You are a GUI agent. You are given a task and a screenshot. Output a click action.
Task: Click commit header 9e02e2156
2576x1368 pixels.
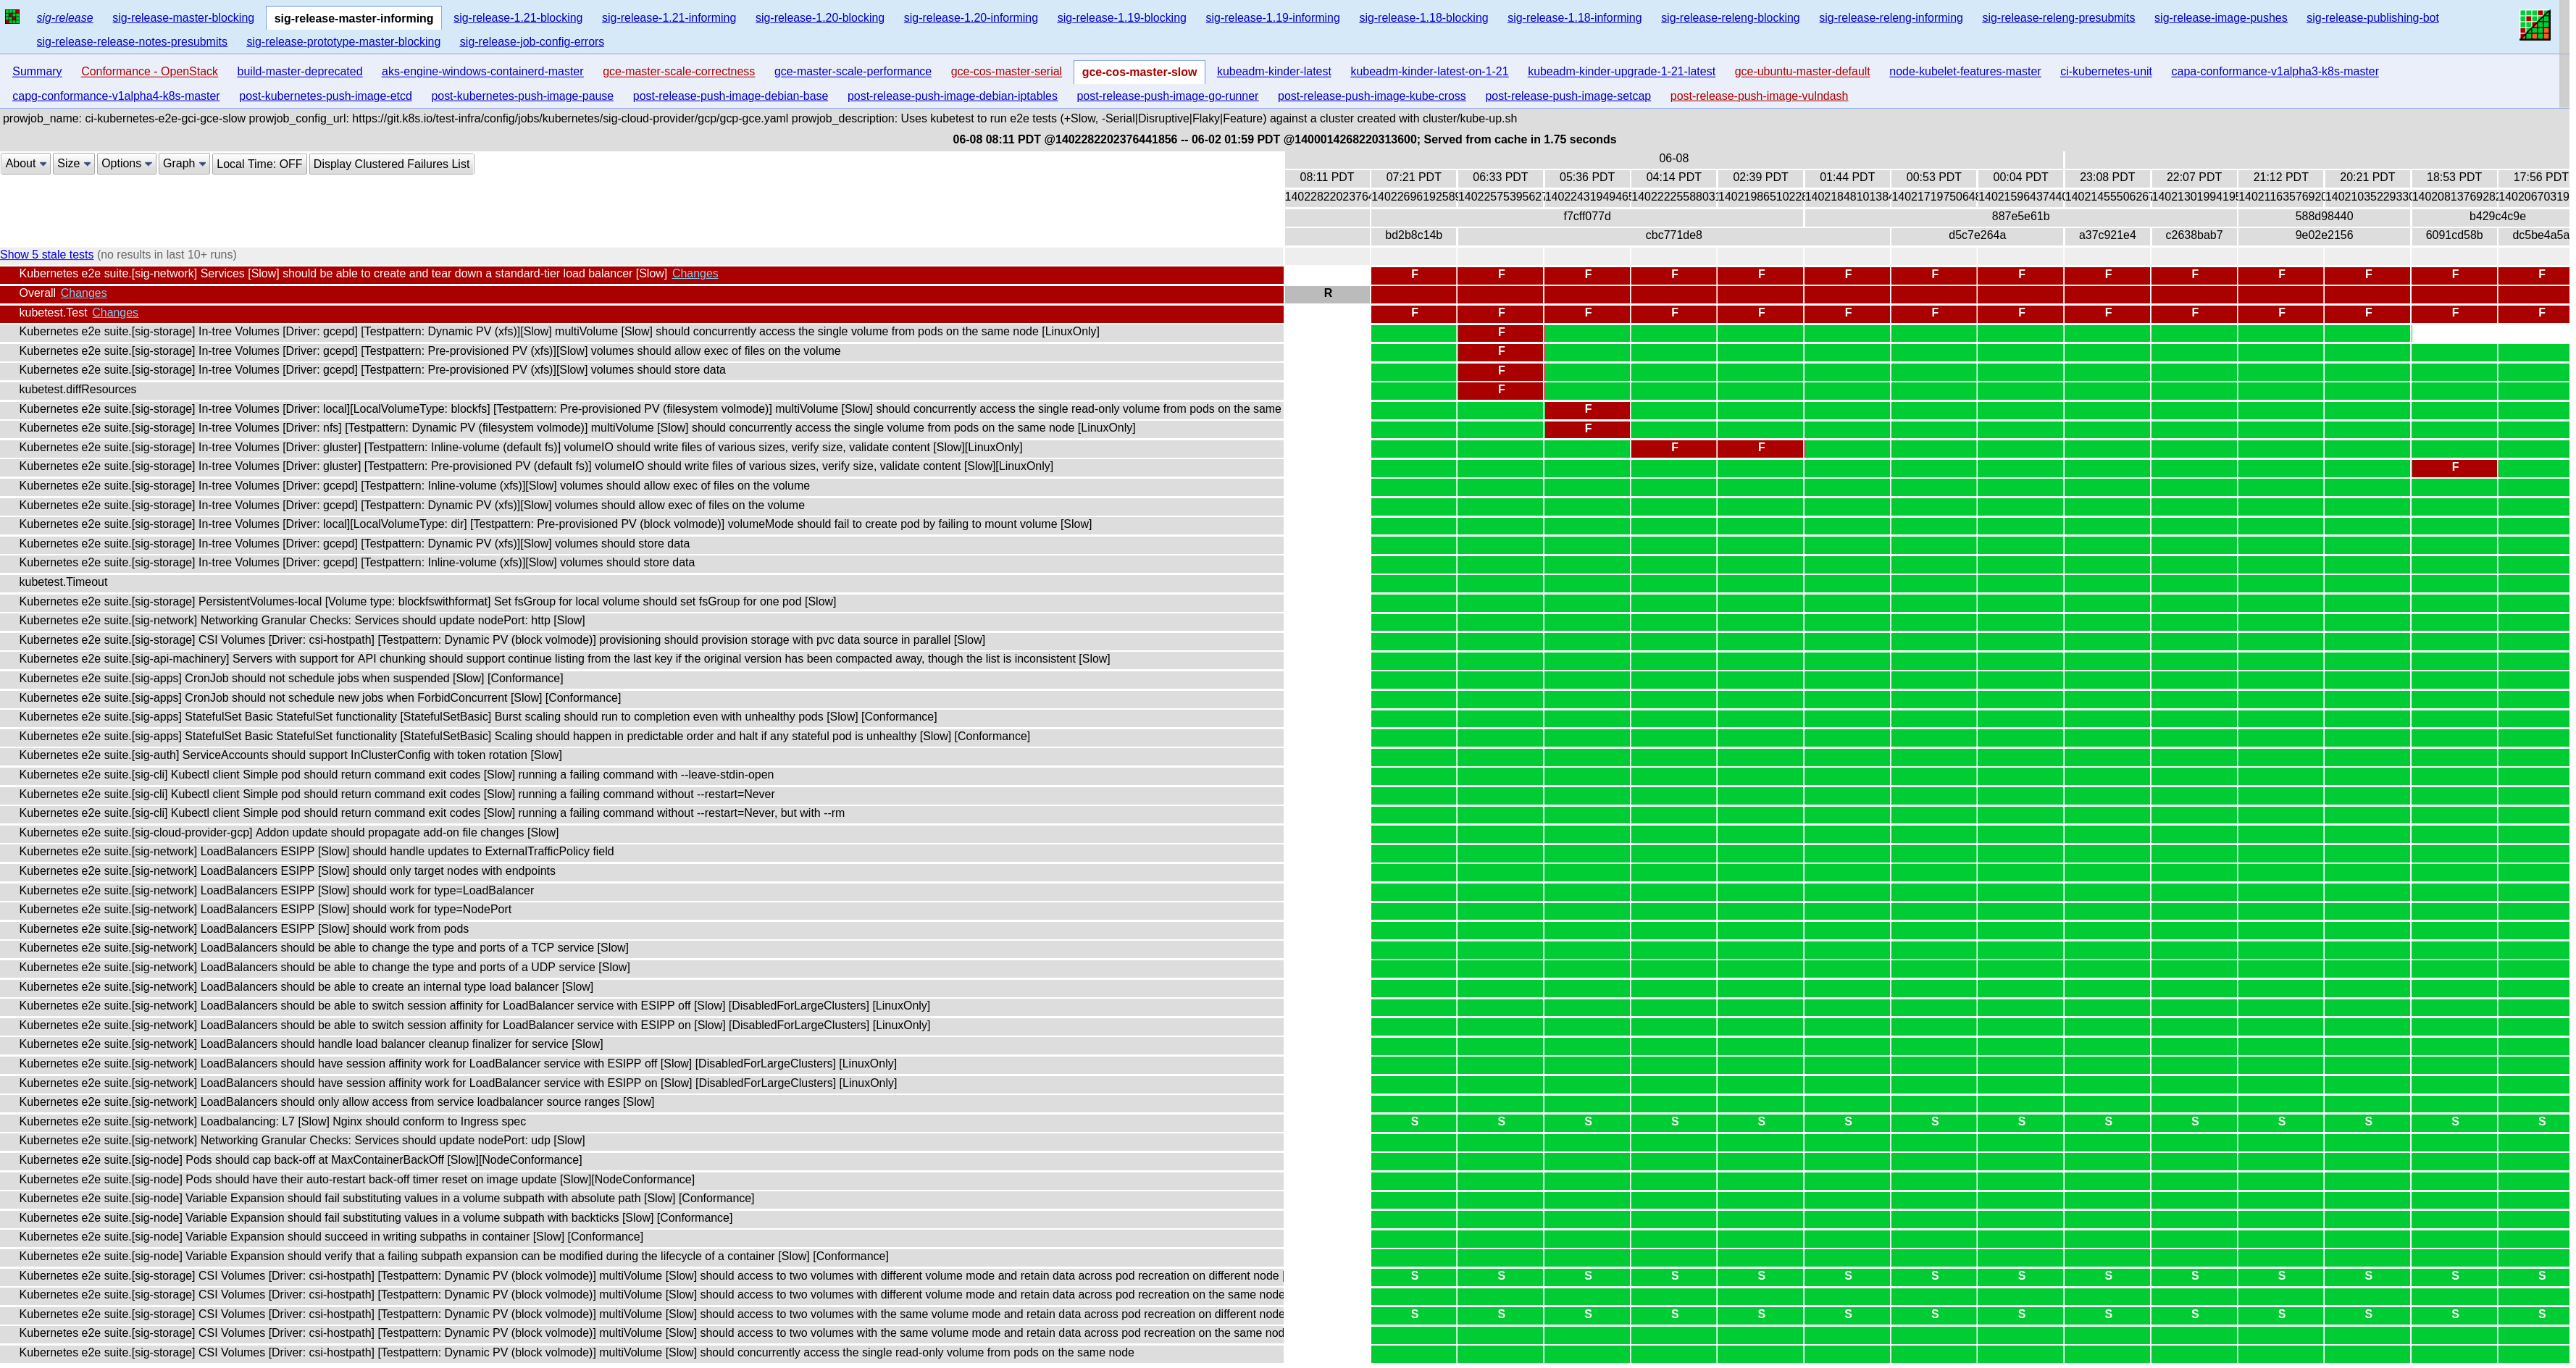pyautogui.click(x=2324, y=236)
